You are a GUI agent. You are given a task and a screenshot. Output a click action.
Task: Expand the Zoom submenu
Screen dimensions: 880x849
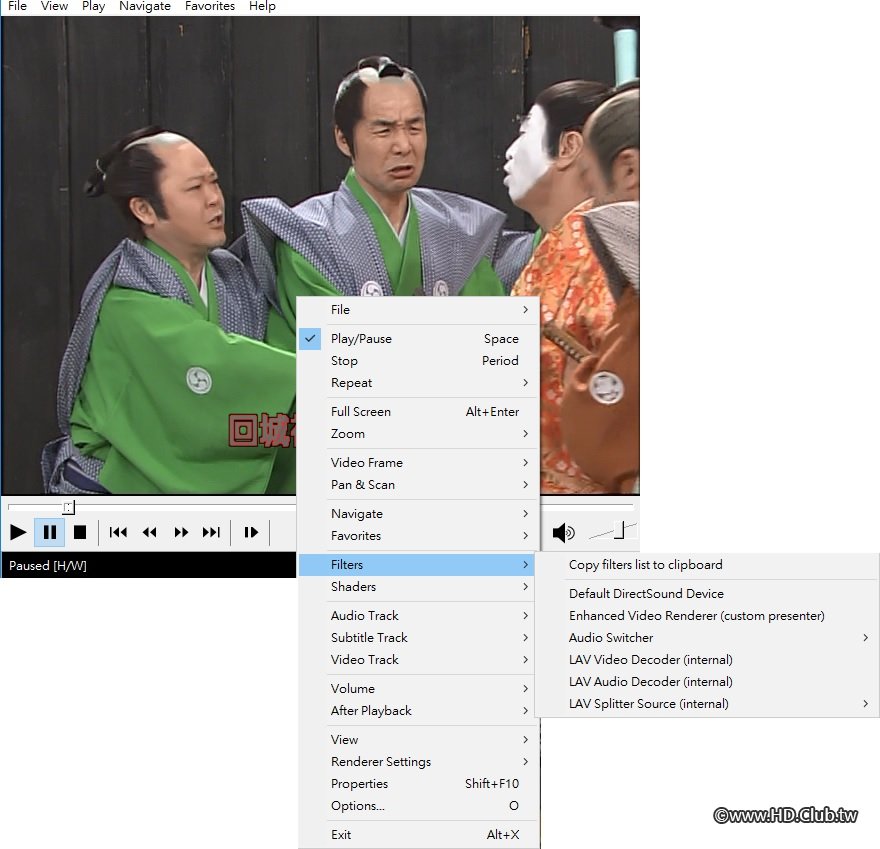click(418, 434)
